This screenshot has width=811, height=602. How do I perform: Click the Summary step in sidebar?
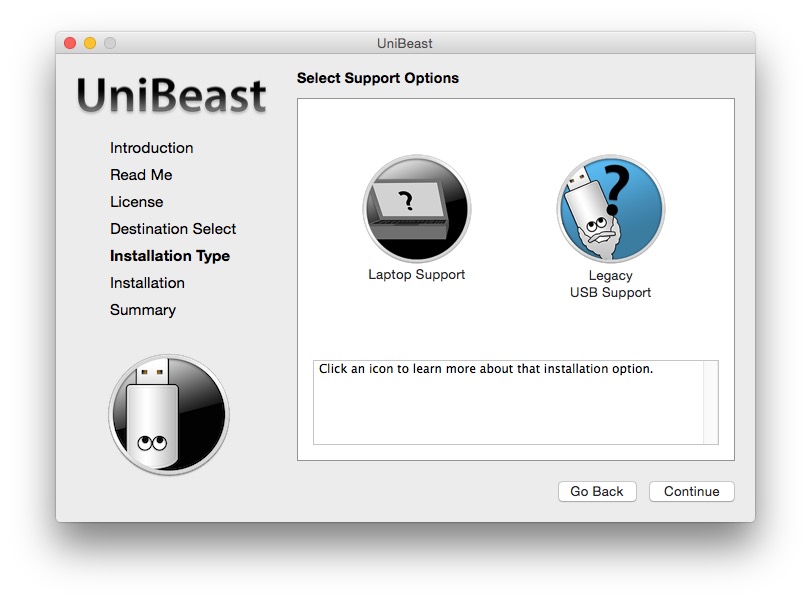pos(143,310)
